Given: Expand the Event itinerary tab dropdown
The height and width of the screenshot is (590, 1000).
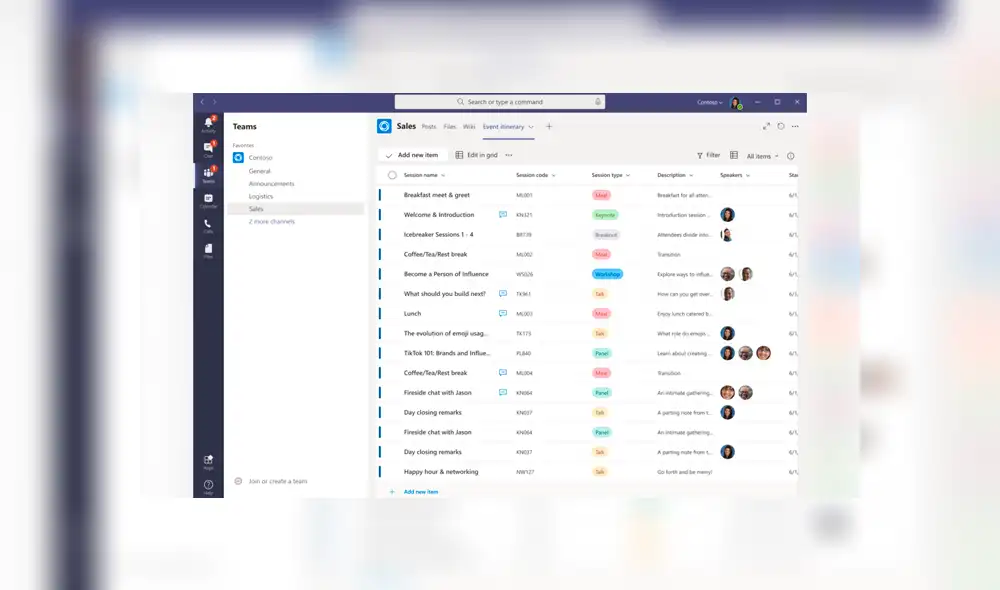Looking at the screenshot, I should point(530,127).
